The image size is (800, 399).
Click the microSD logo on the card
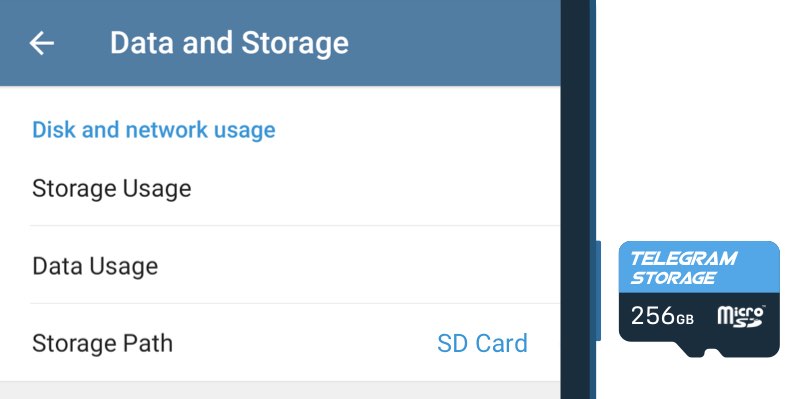tap(741, 316)
